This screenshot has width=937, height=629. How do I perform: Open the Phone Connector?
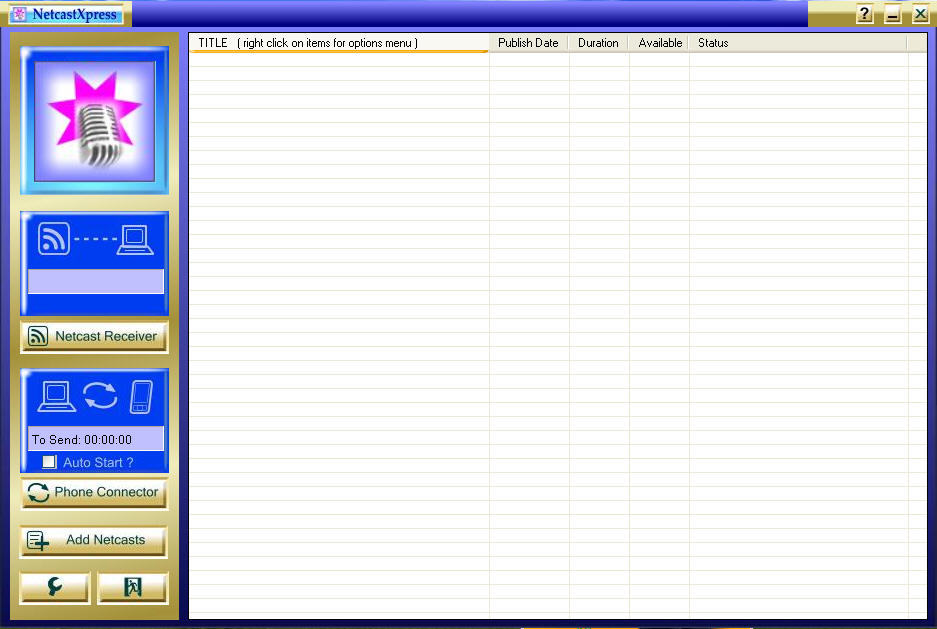94,493
